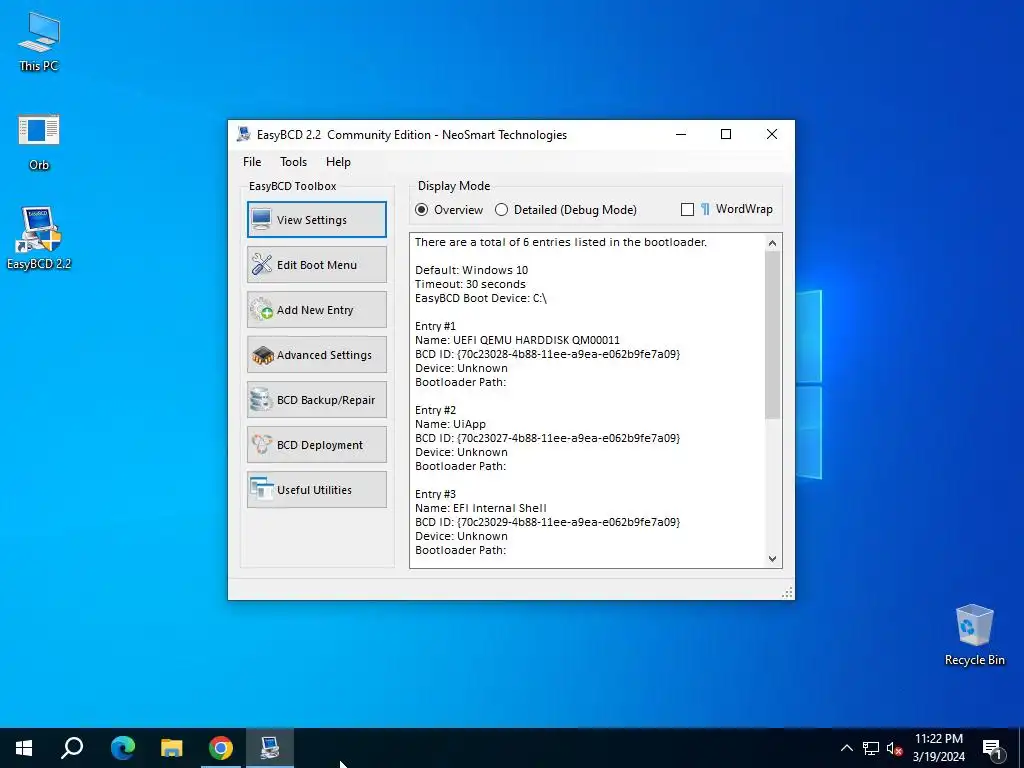Open the BCD Deployment section
This screenshot has width=1024, height=768.
pos(317,445)
